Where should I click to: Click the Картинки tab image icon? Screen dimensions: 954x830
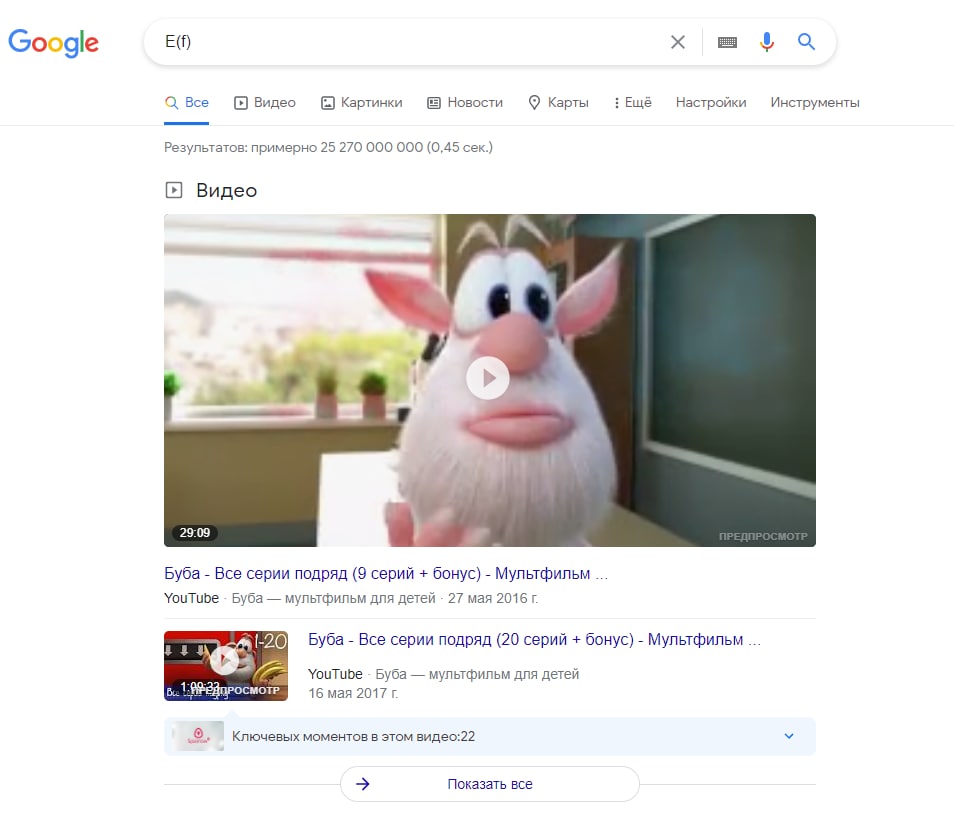coord(328,103)
